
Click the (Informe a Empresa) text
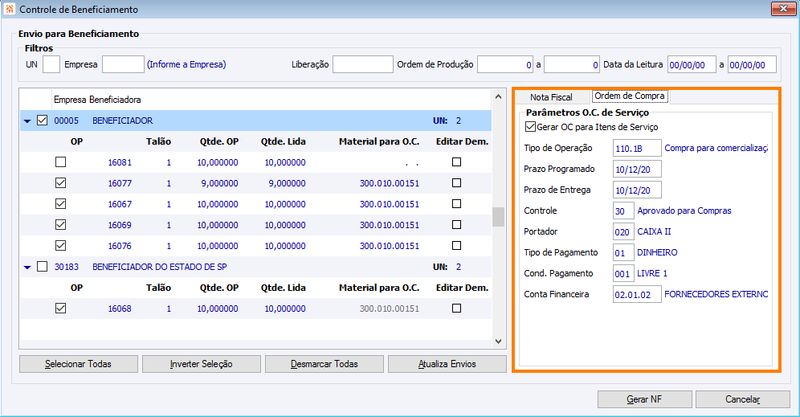click(x=186, y=64)
